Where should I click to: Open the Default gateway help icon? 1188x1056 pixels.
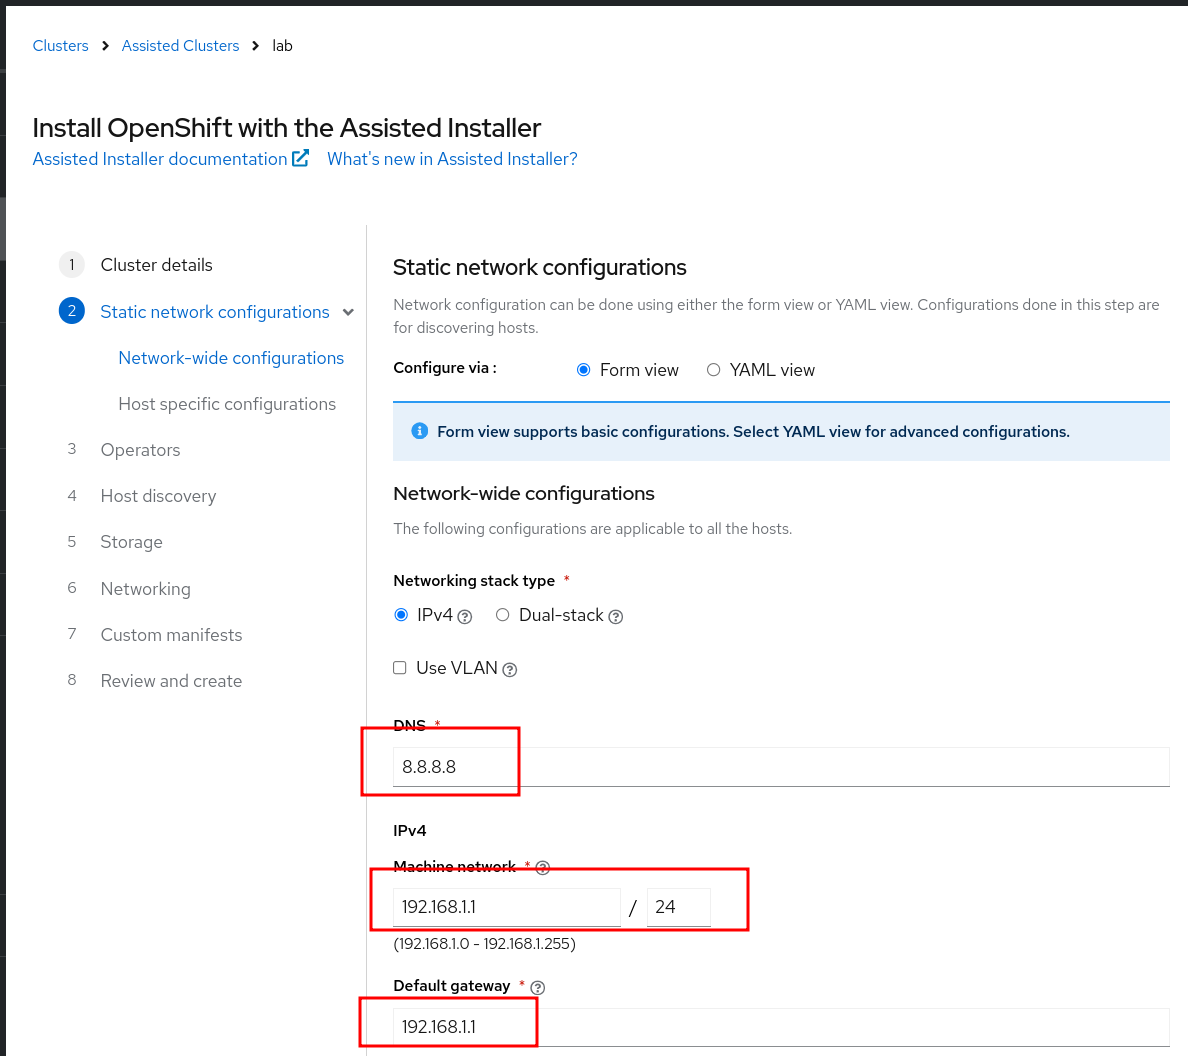[537, 988]
